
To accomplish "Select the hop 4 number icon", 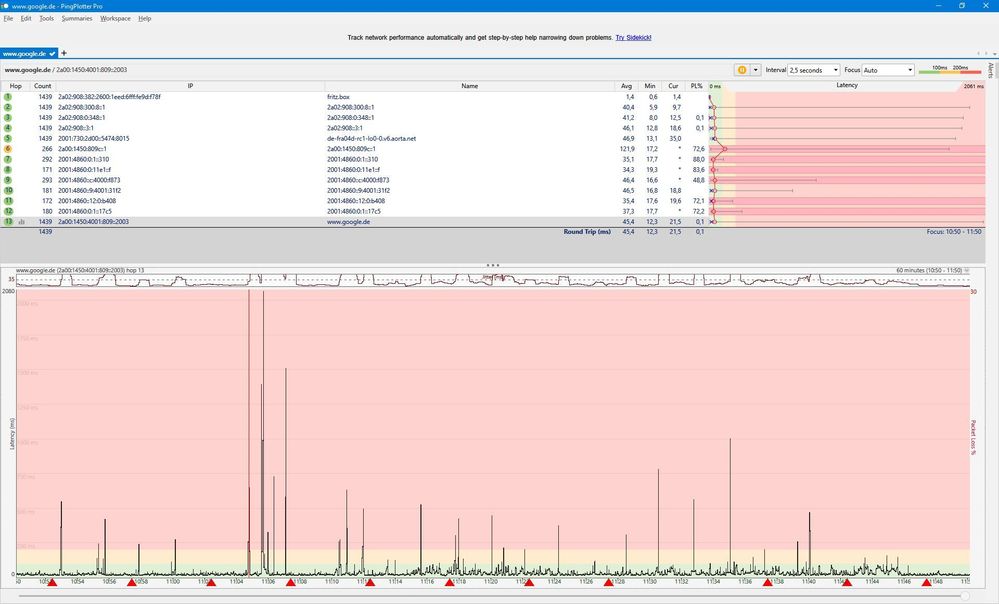I will (8, 128).
